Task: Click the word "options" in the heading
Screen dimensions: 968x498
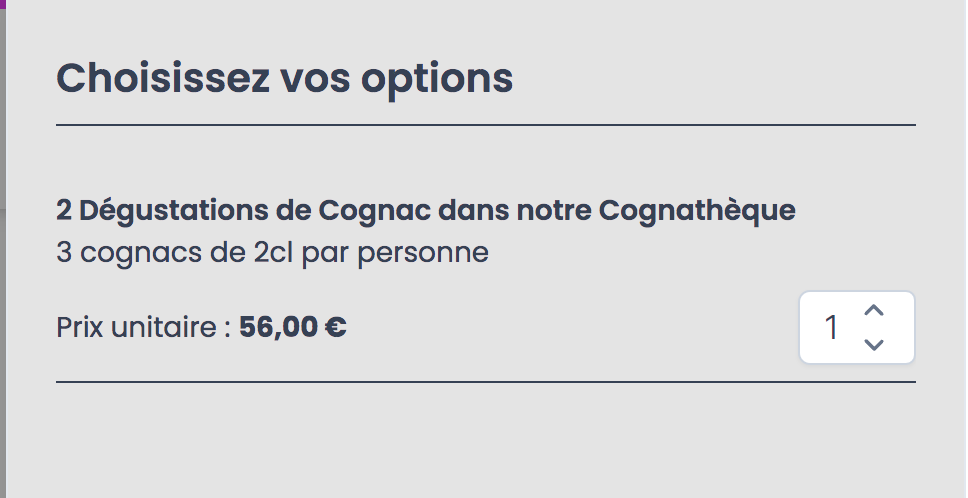Action: pos(436,79)
